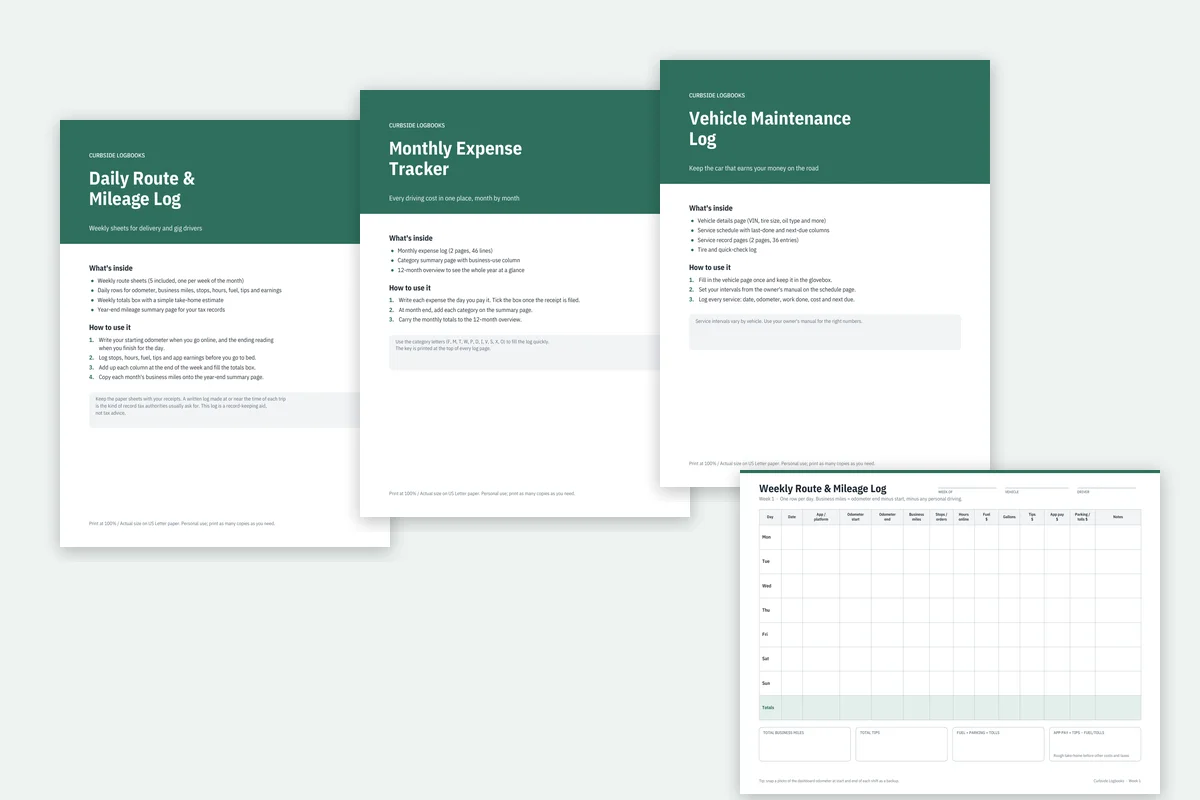
Task: Select 'CURBSIDE LOGBOOKS' label on Vehicle Maintenance cover
Action: click(717, 95)
